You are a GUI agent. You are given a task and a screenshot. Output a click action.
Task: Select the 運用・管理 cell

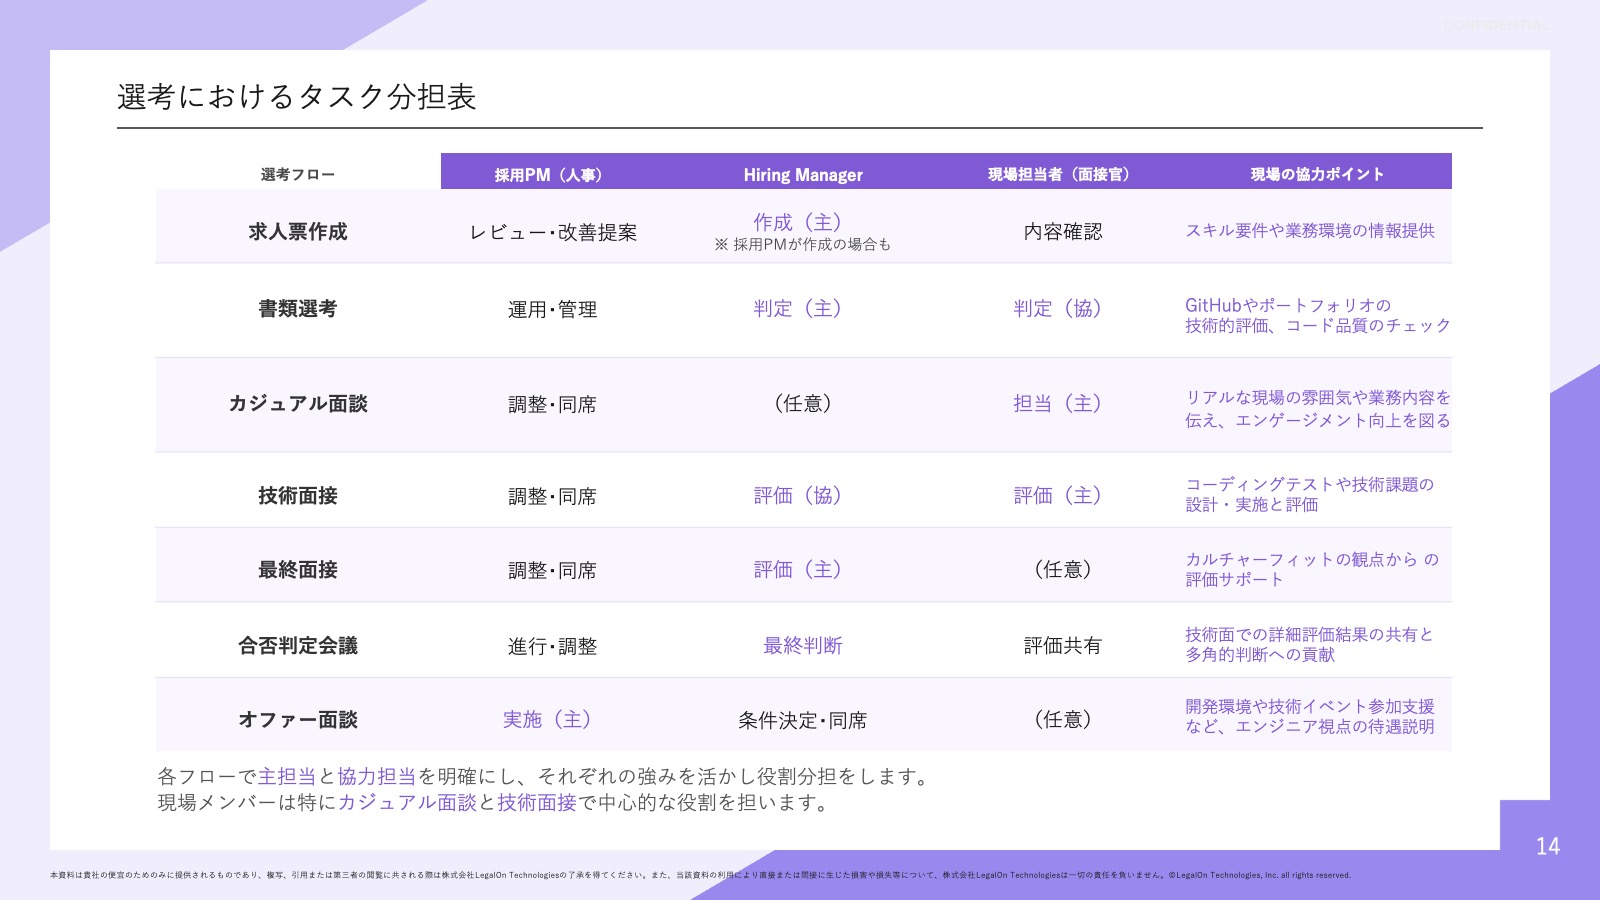click(x=552, y=310)
